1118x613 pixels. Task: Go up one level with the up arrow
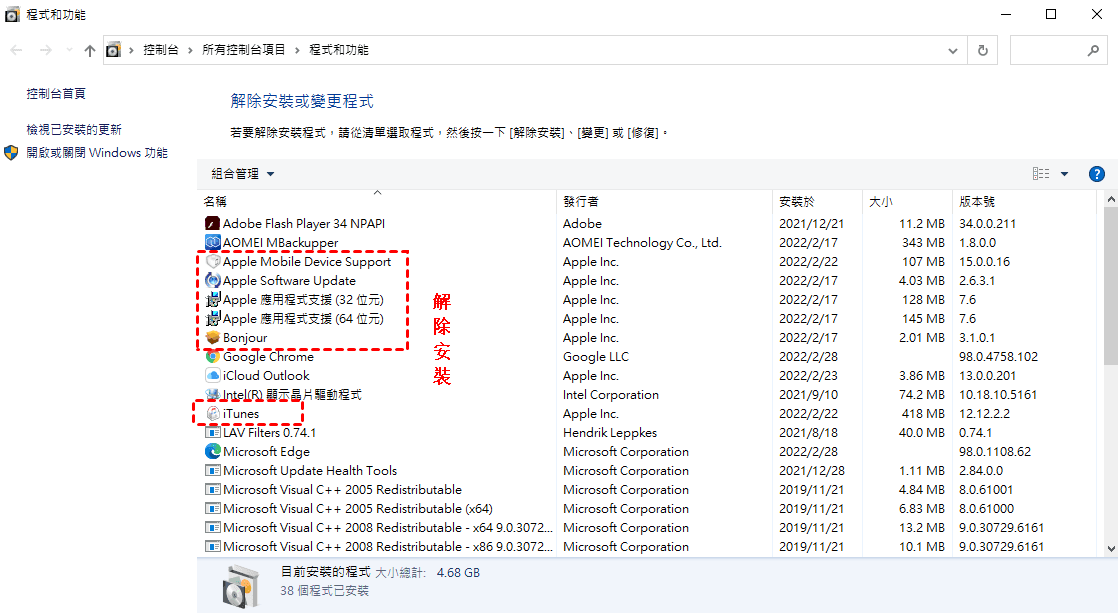(89, 50)
